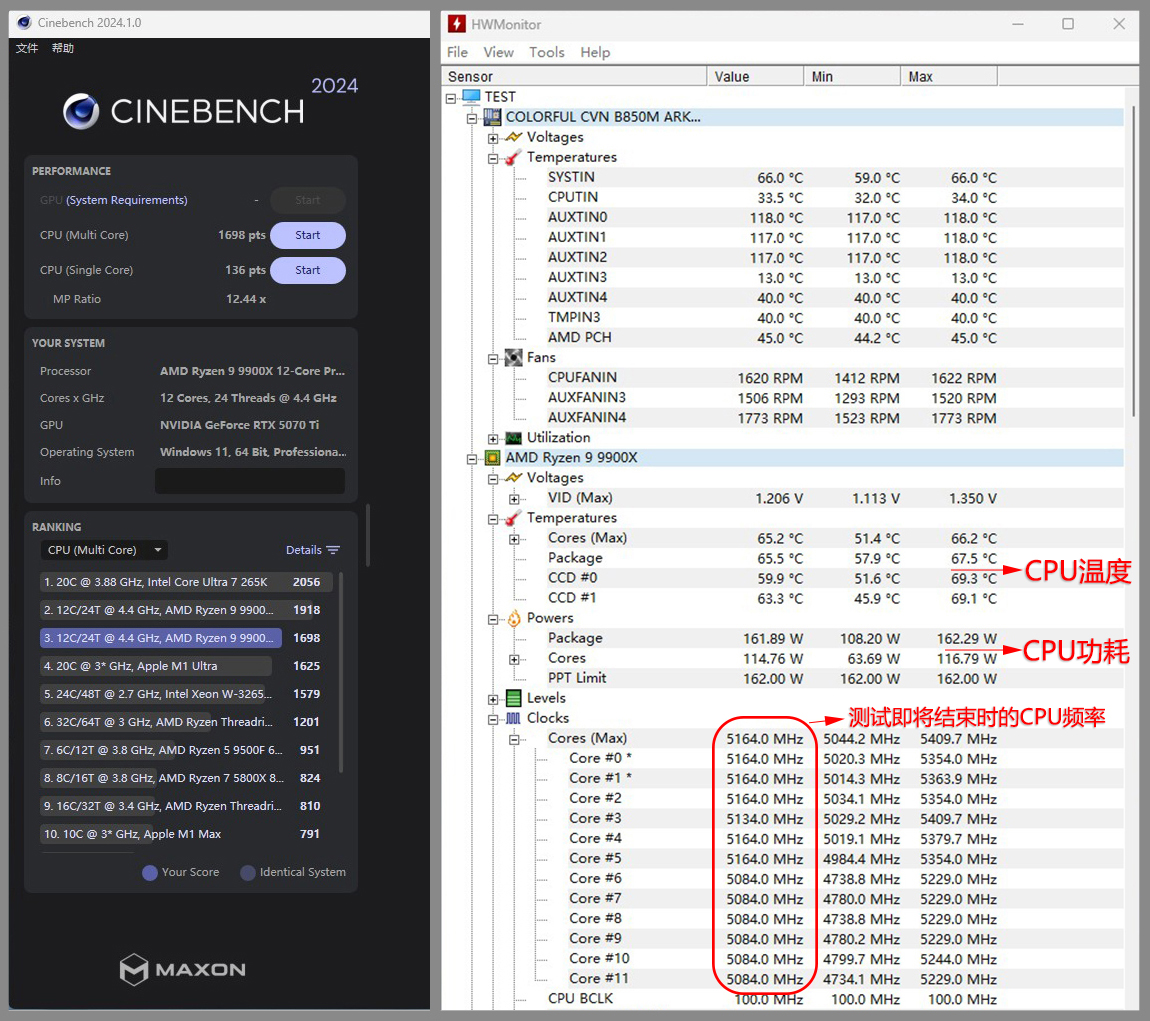The width and height of the screenshot is (1150, 1021).
Task: Click the TEST computer monitor icon
Action: pyautogui.click(x=471, y=97)
